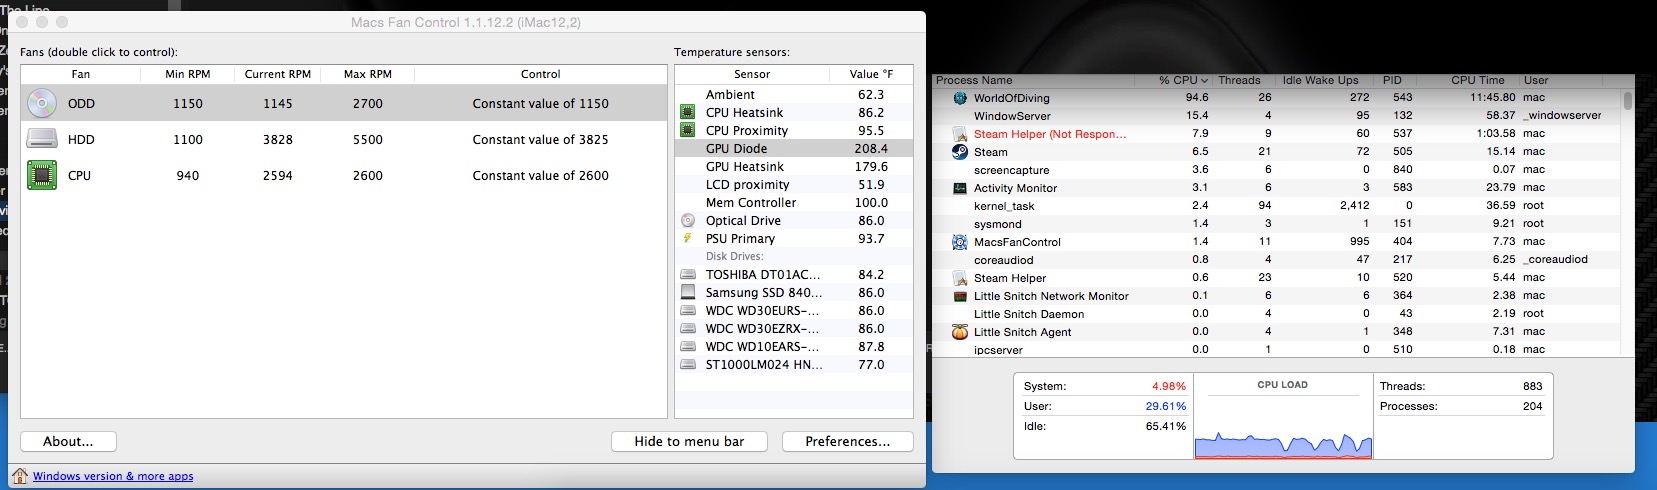
Task: Select Constant value of 3825 control
Action: pos(540,139)
